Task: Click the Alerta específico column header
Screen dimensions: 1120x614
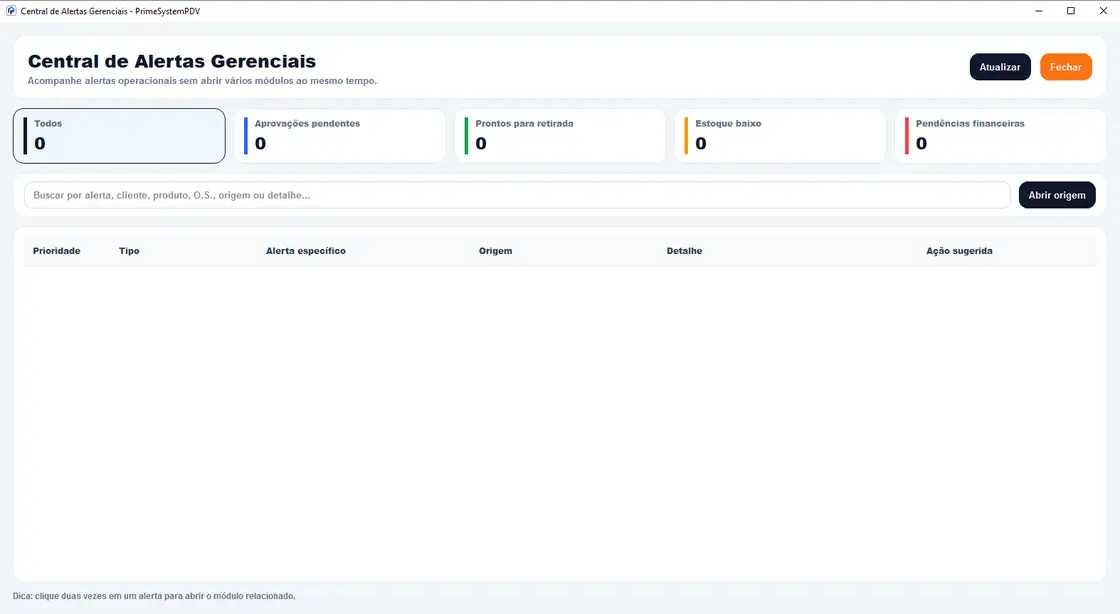Action: tap(306, 251)
